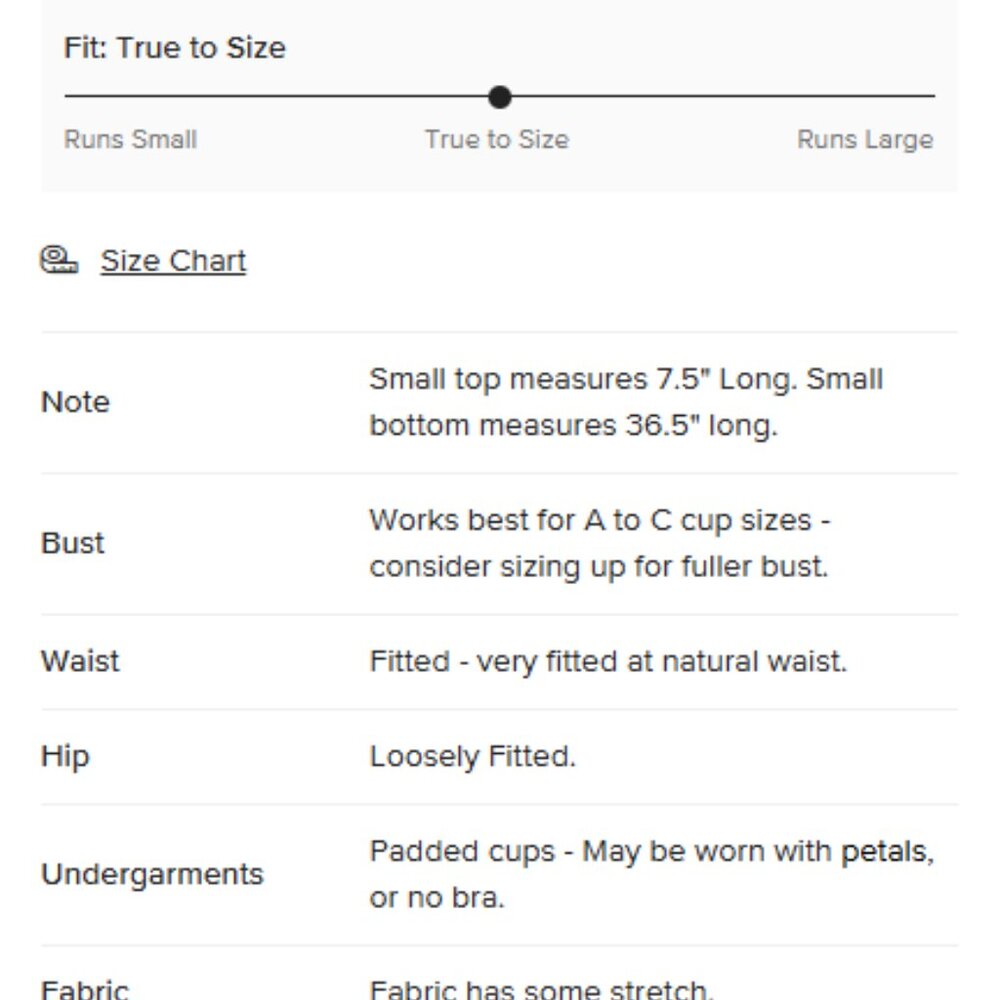Click the 'Fabric has some stretch' text
Image resolution: width=1000 pixels, height=1000 pixels.
click(541, 990)
